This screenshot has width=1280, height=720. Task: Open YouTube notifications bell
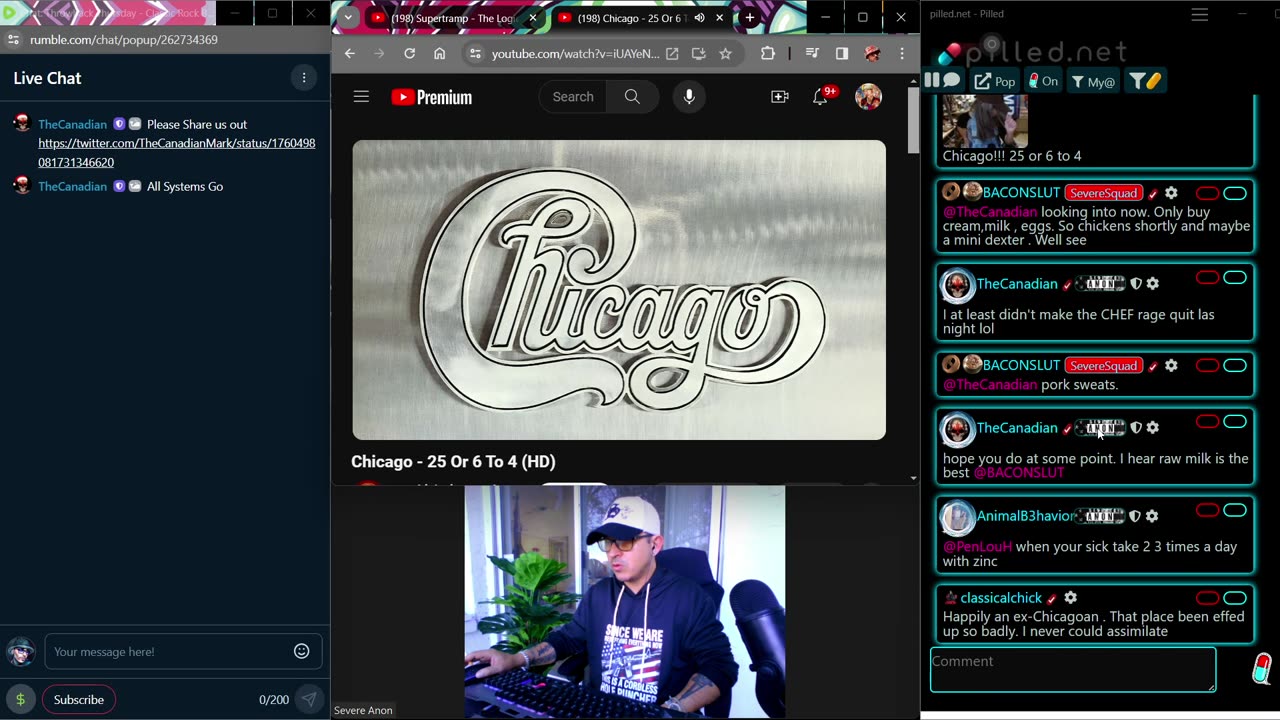click(x=821, y=97)
